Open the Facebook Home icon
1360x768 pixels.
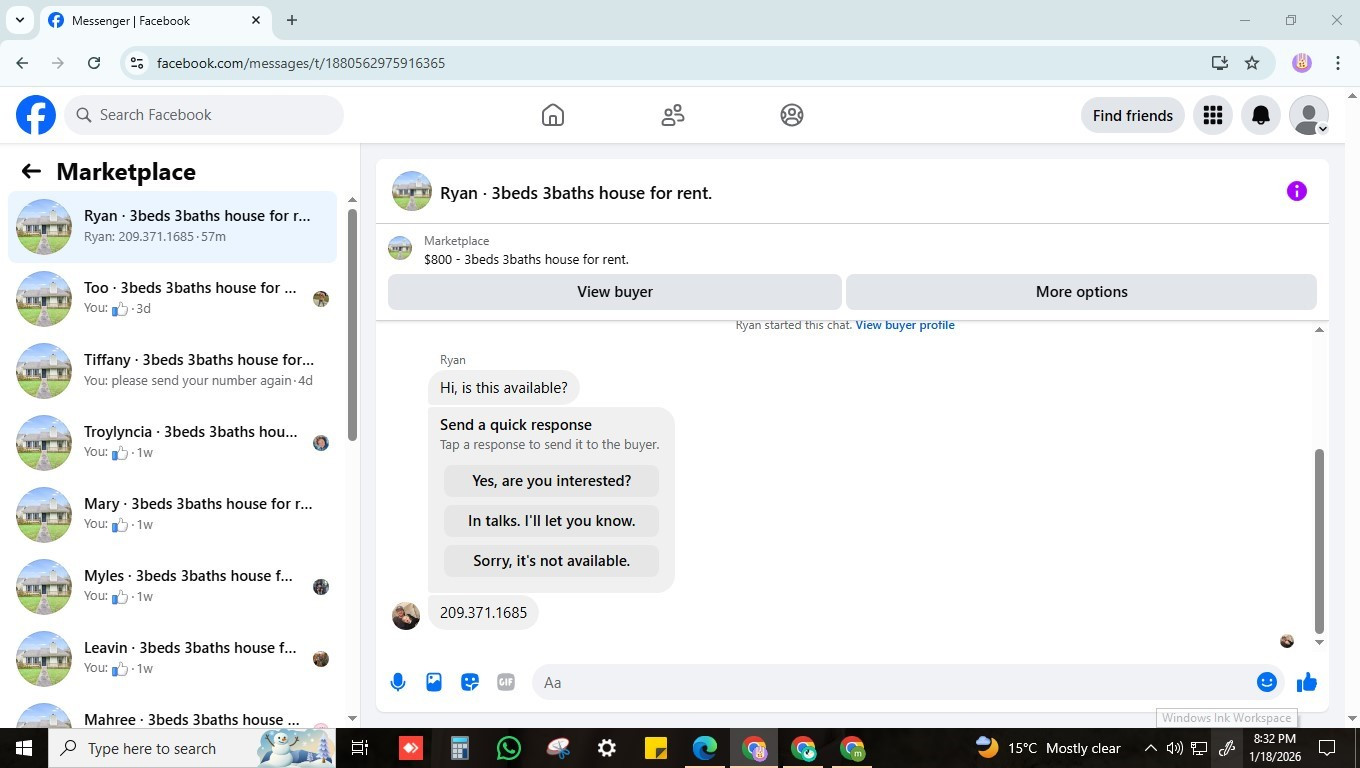553,115
